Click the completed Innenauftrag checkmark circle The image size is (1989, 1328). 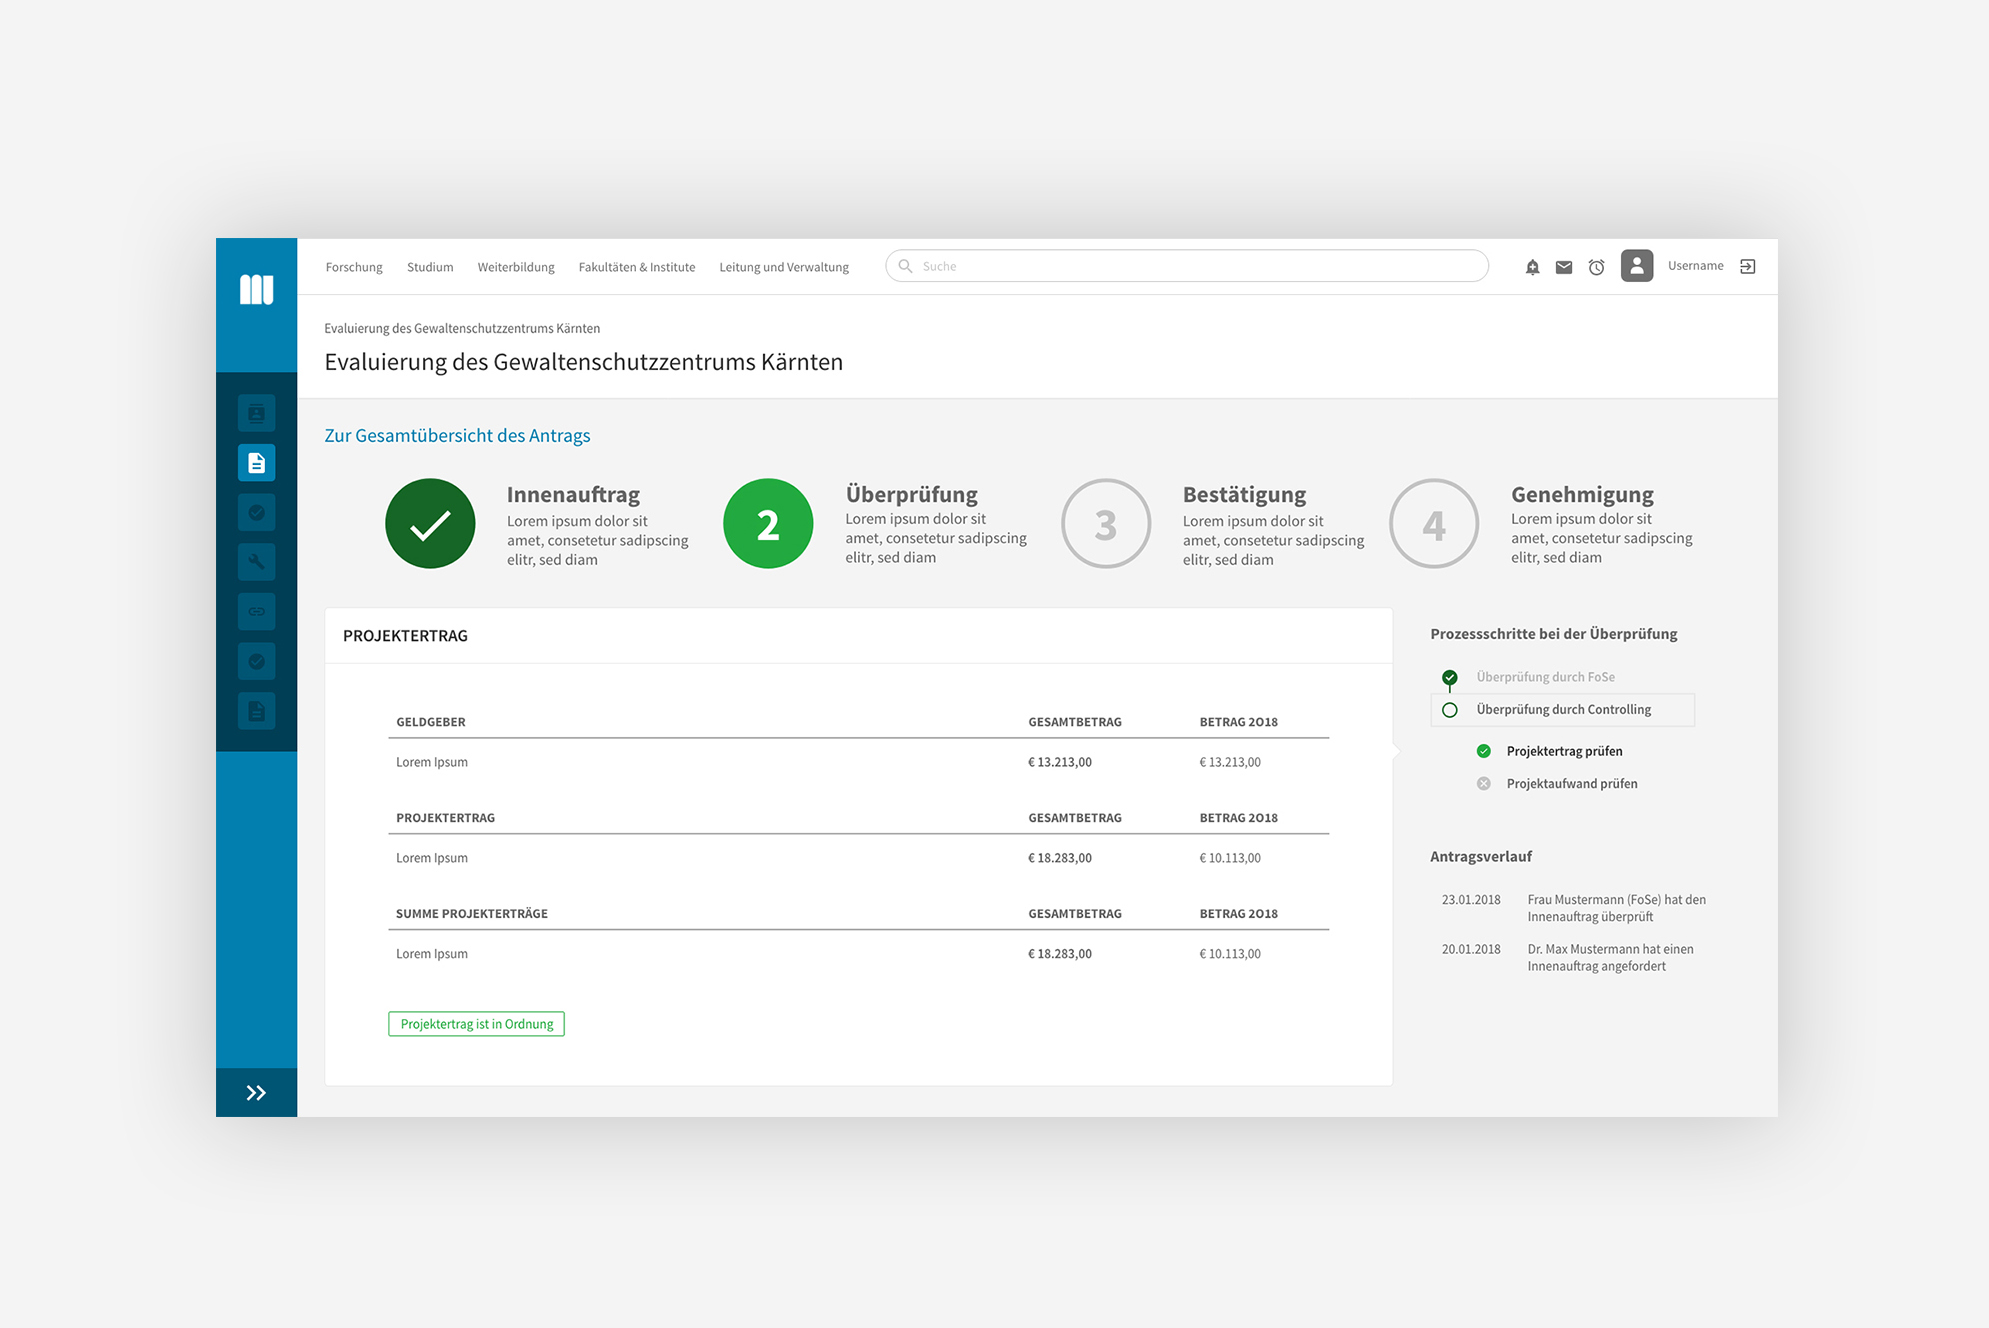[x=430, y=524]
